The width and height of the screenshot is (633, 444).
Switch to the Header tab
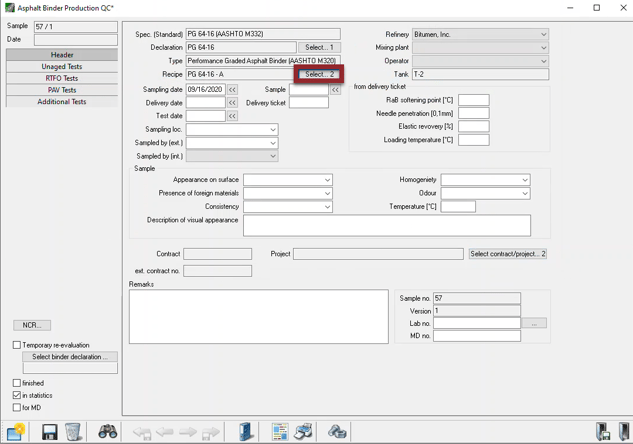click(62, 55)
